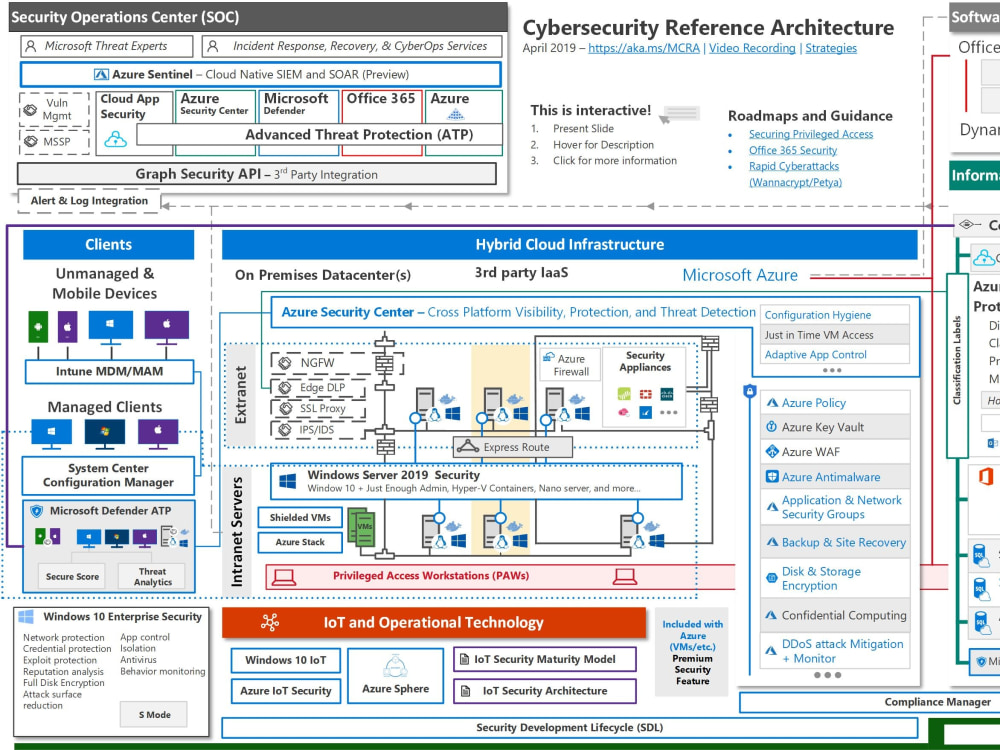Select the Azure Stack box

coord(300,542)
